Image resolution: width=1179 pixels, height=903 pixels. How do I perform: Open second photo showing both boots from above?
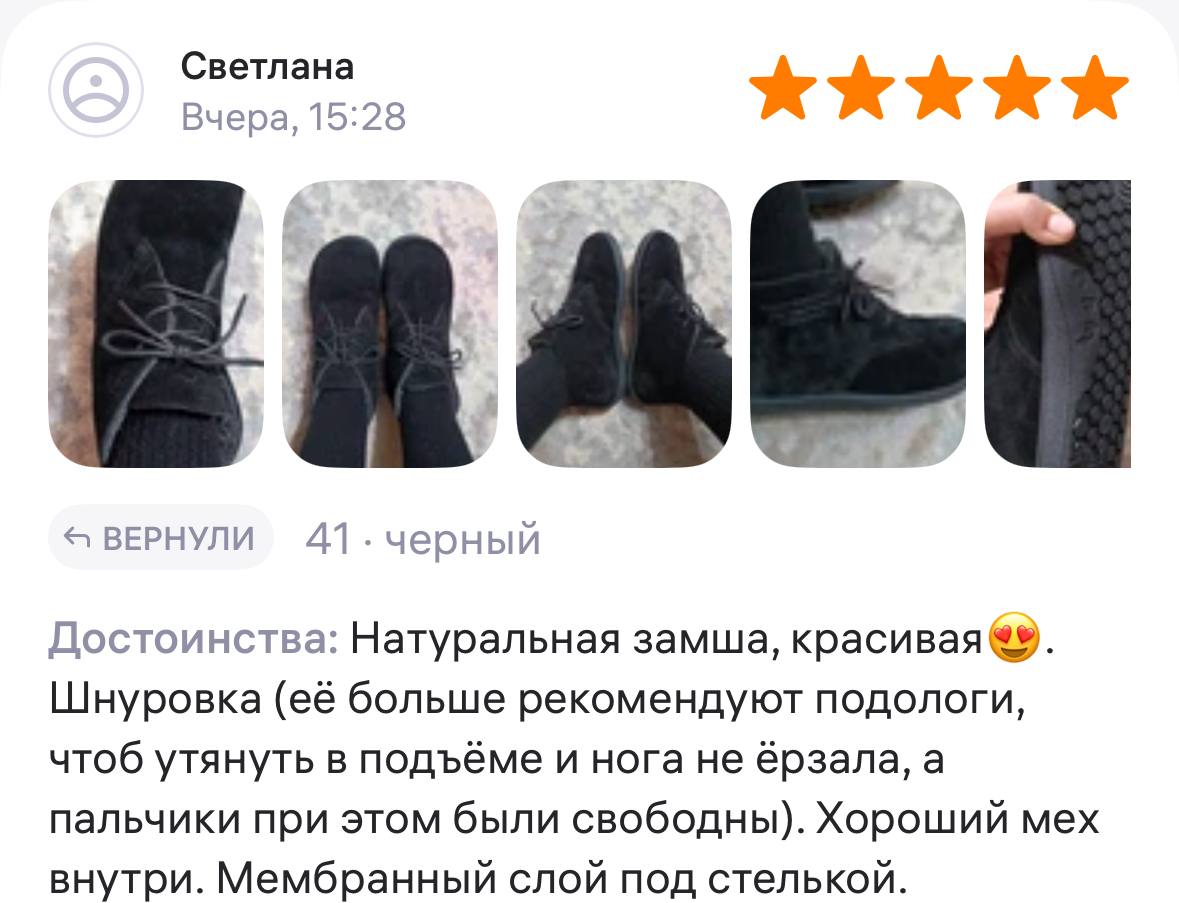[390, 324]
